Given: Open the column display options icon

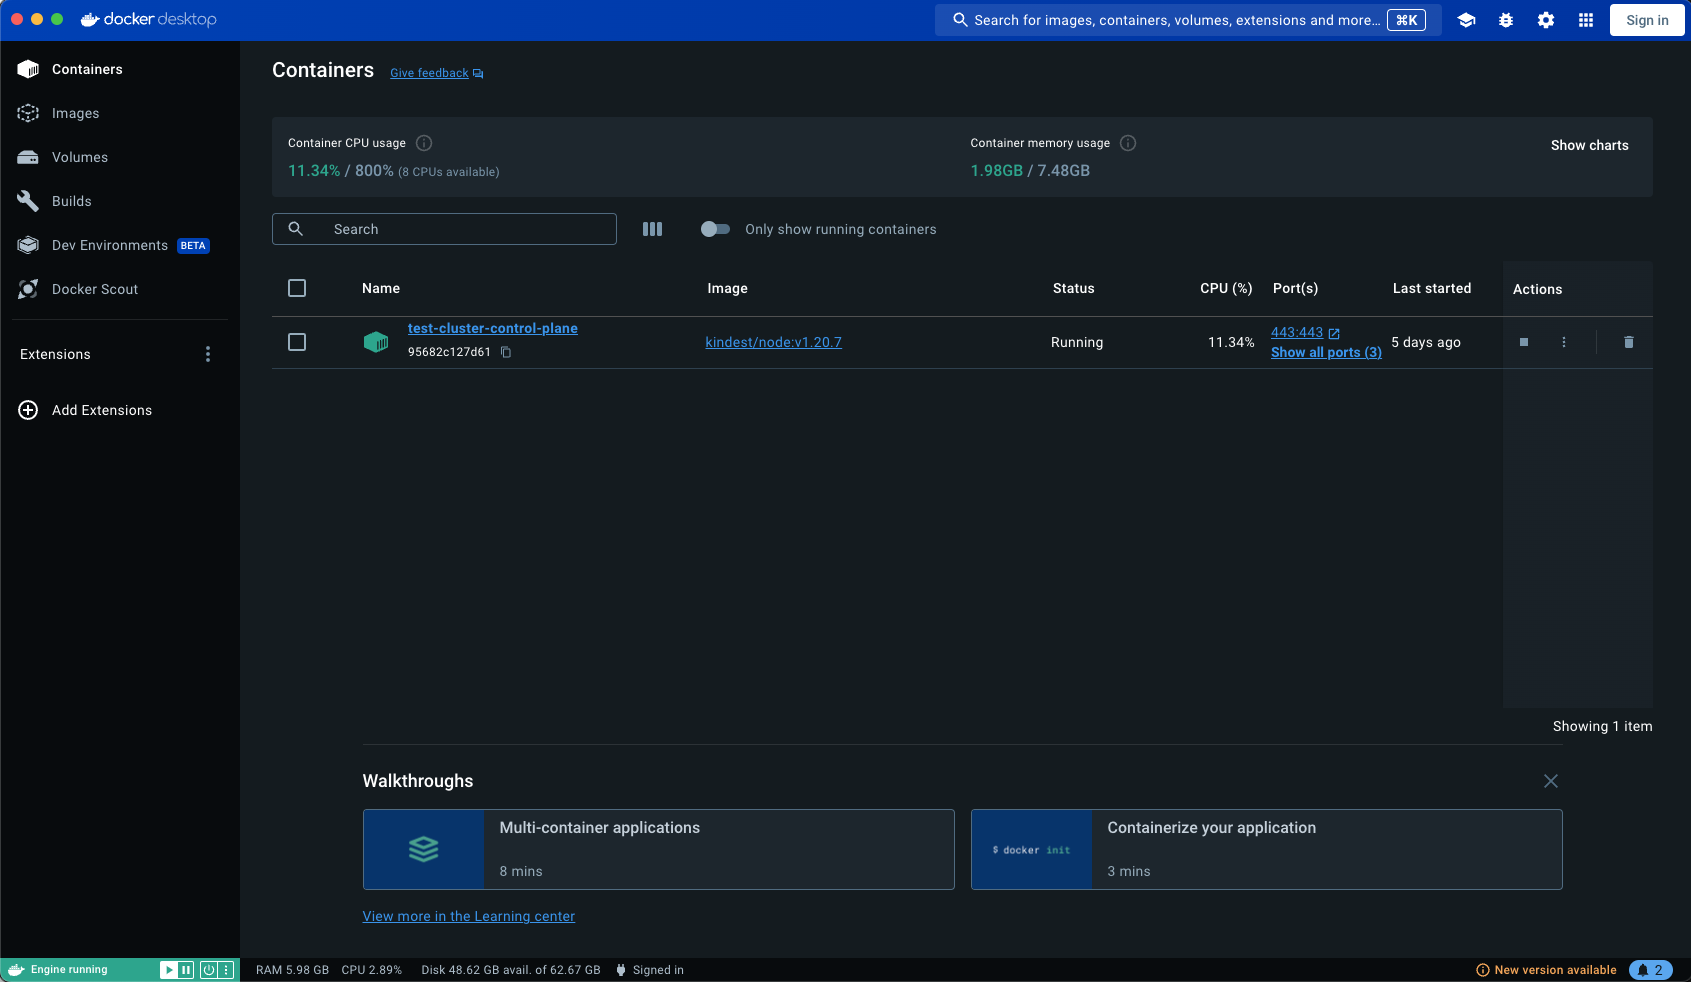Looking at the screenshot, I should click(652, 229).
